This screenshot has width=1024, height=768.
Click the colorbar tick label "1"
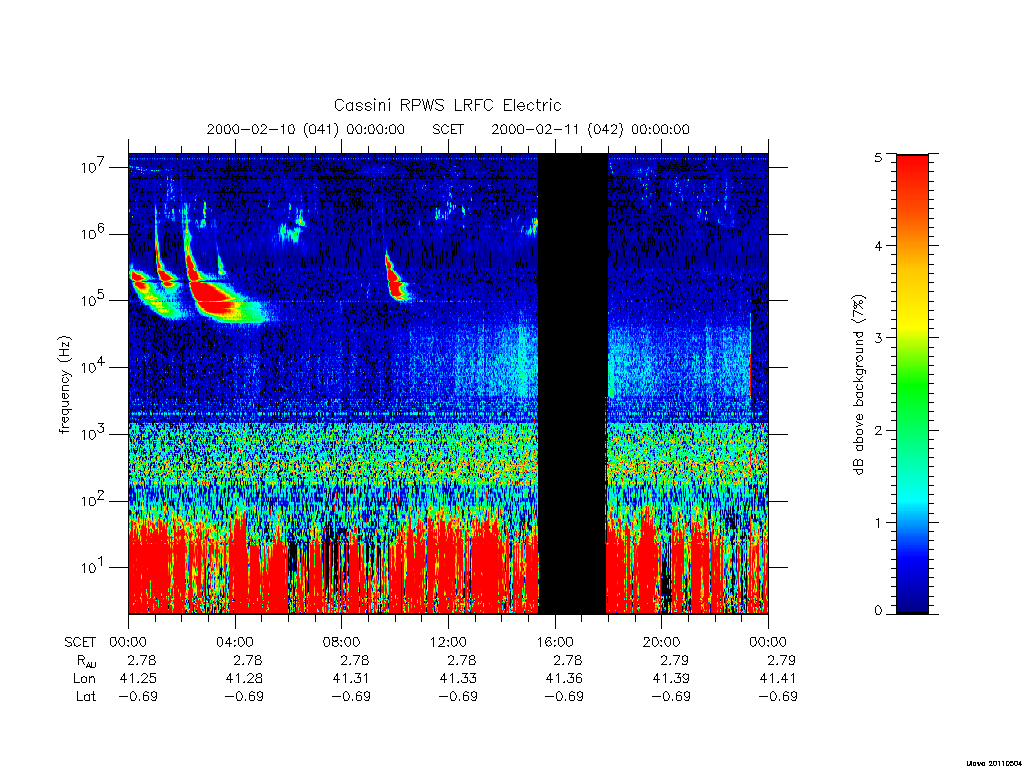(878, 522)
